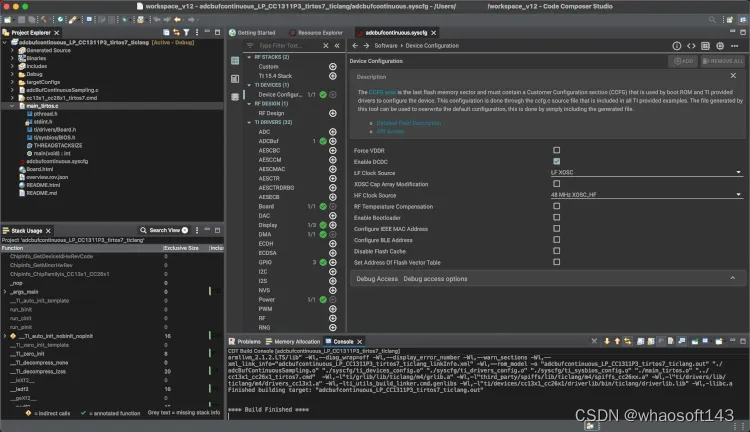
Task: Show generated files code brackets icon
Action: click(691, 46)
